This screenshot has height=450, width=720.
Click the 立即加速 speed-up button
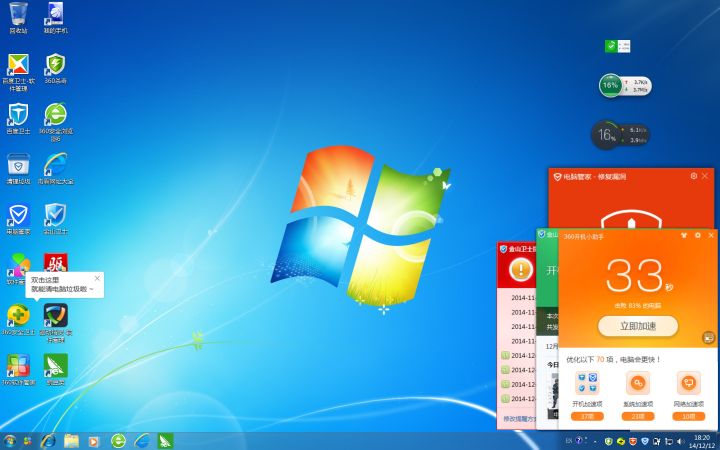[637, 326]
